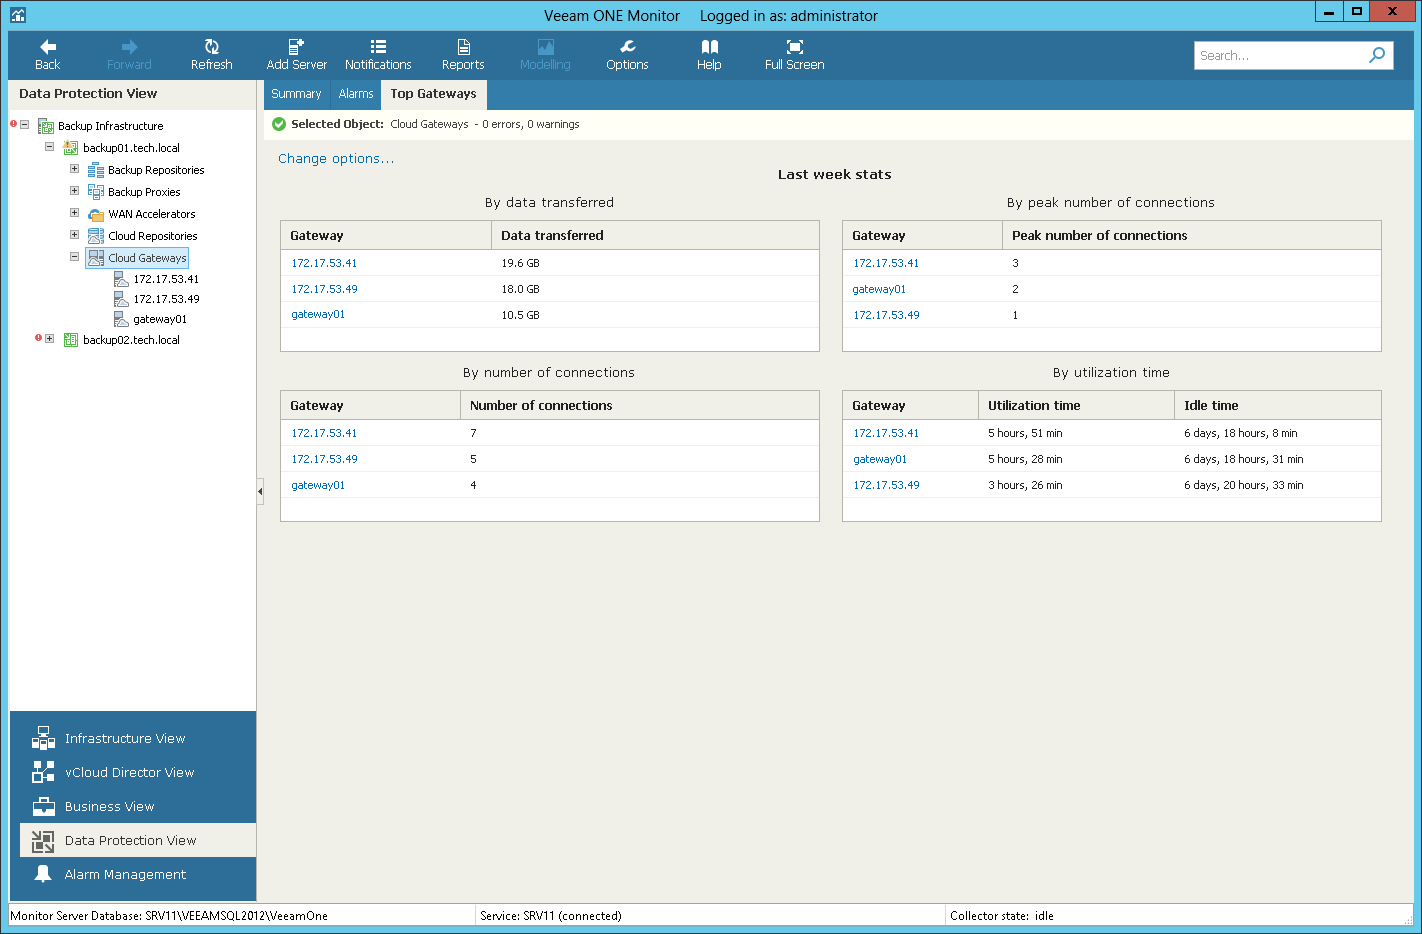Open 172.17.53.41 in data transferred table
The width and height of the screenshot is (1422, 934).
(324, 263)
